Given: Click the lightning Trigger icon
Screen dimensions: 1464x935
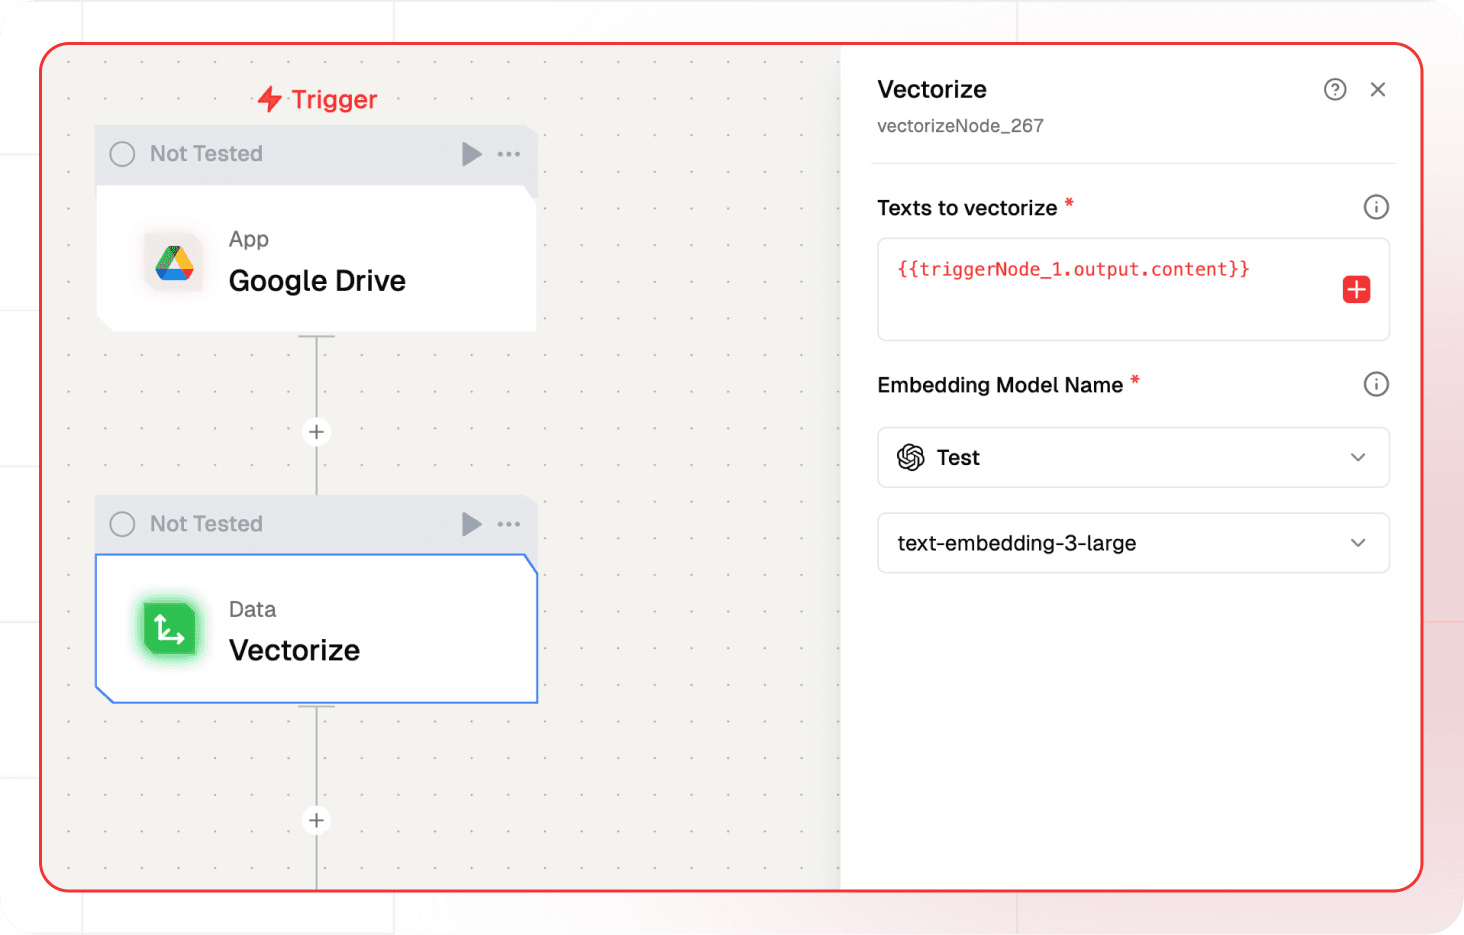Looking at the screenshot, I should [x=269, y=99].
